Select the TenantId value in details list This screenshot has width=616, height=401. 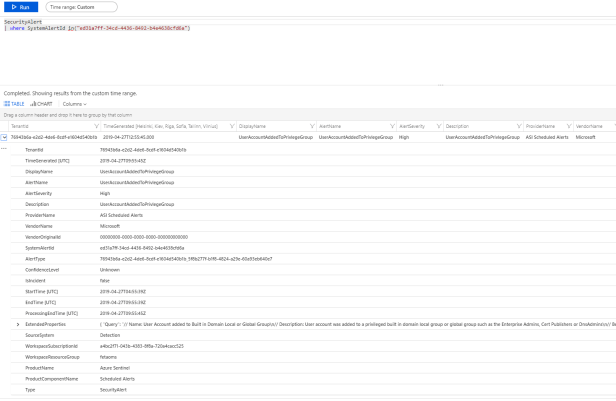coord(143,150)
